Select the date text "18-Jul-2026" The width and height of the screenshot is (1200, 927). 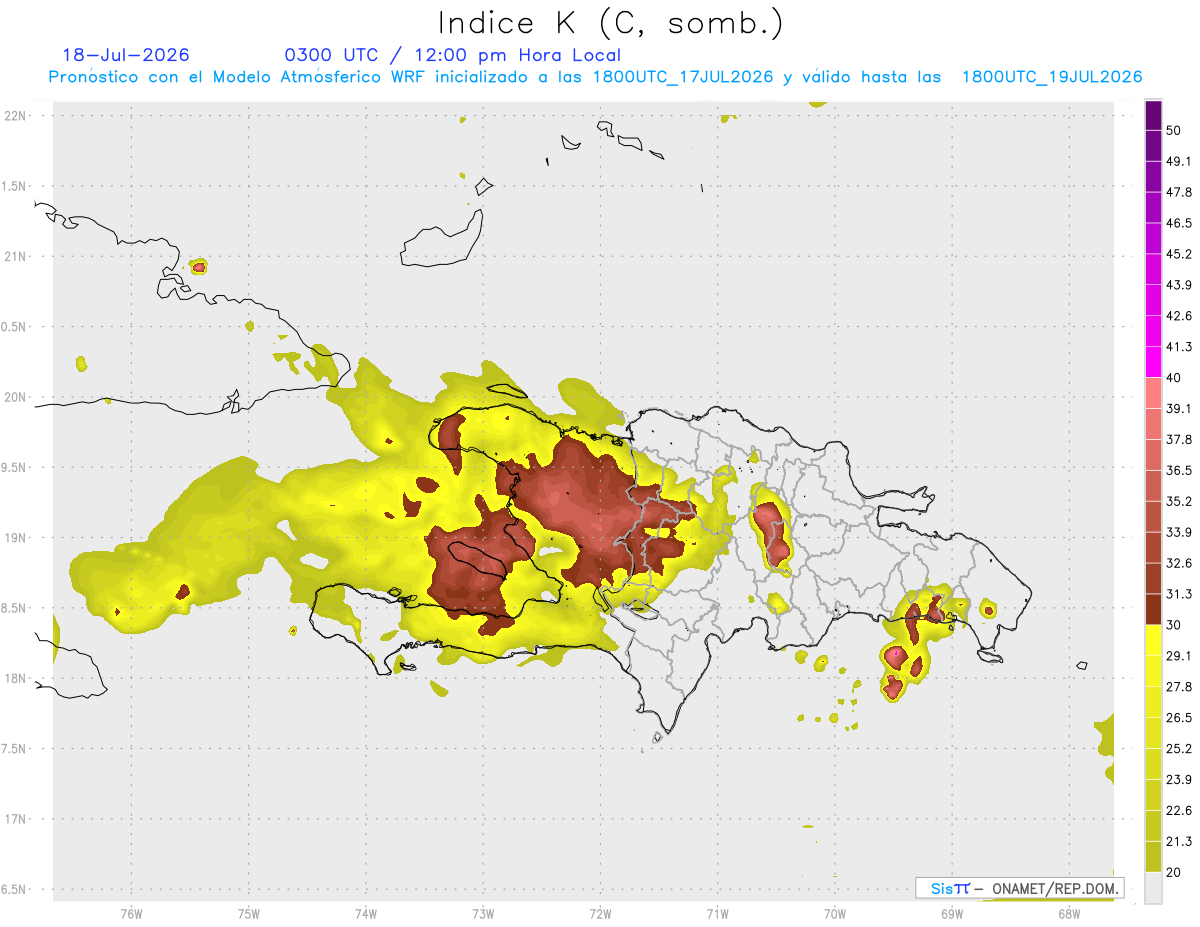pyautogui.click(x=126, y=55)
